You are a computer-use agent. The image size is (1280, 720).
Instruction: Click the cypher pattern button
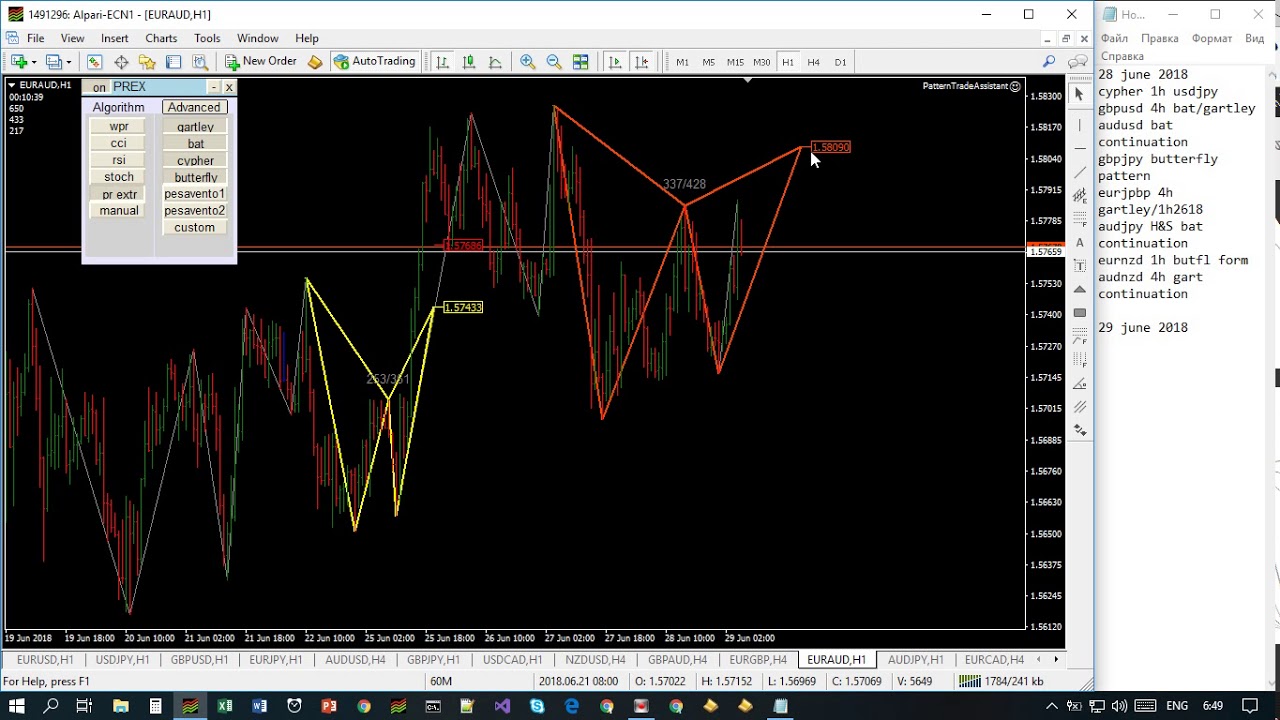tap(195, 161)
